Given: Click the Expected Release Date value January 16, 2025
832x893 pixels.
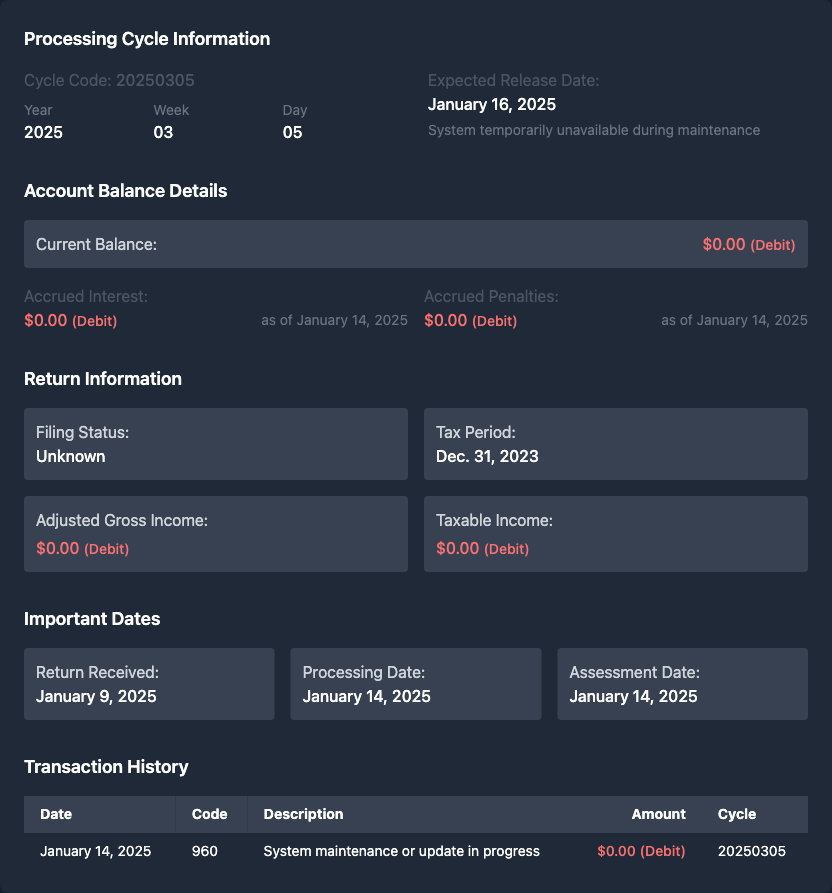Looking at the screenshot, I should coord(492,104).
